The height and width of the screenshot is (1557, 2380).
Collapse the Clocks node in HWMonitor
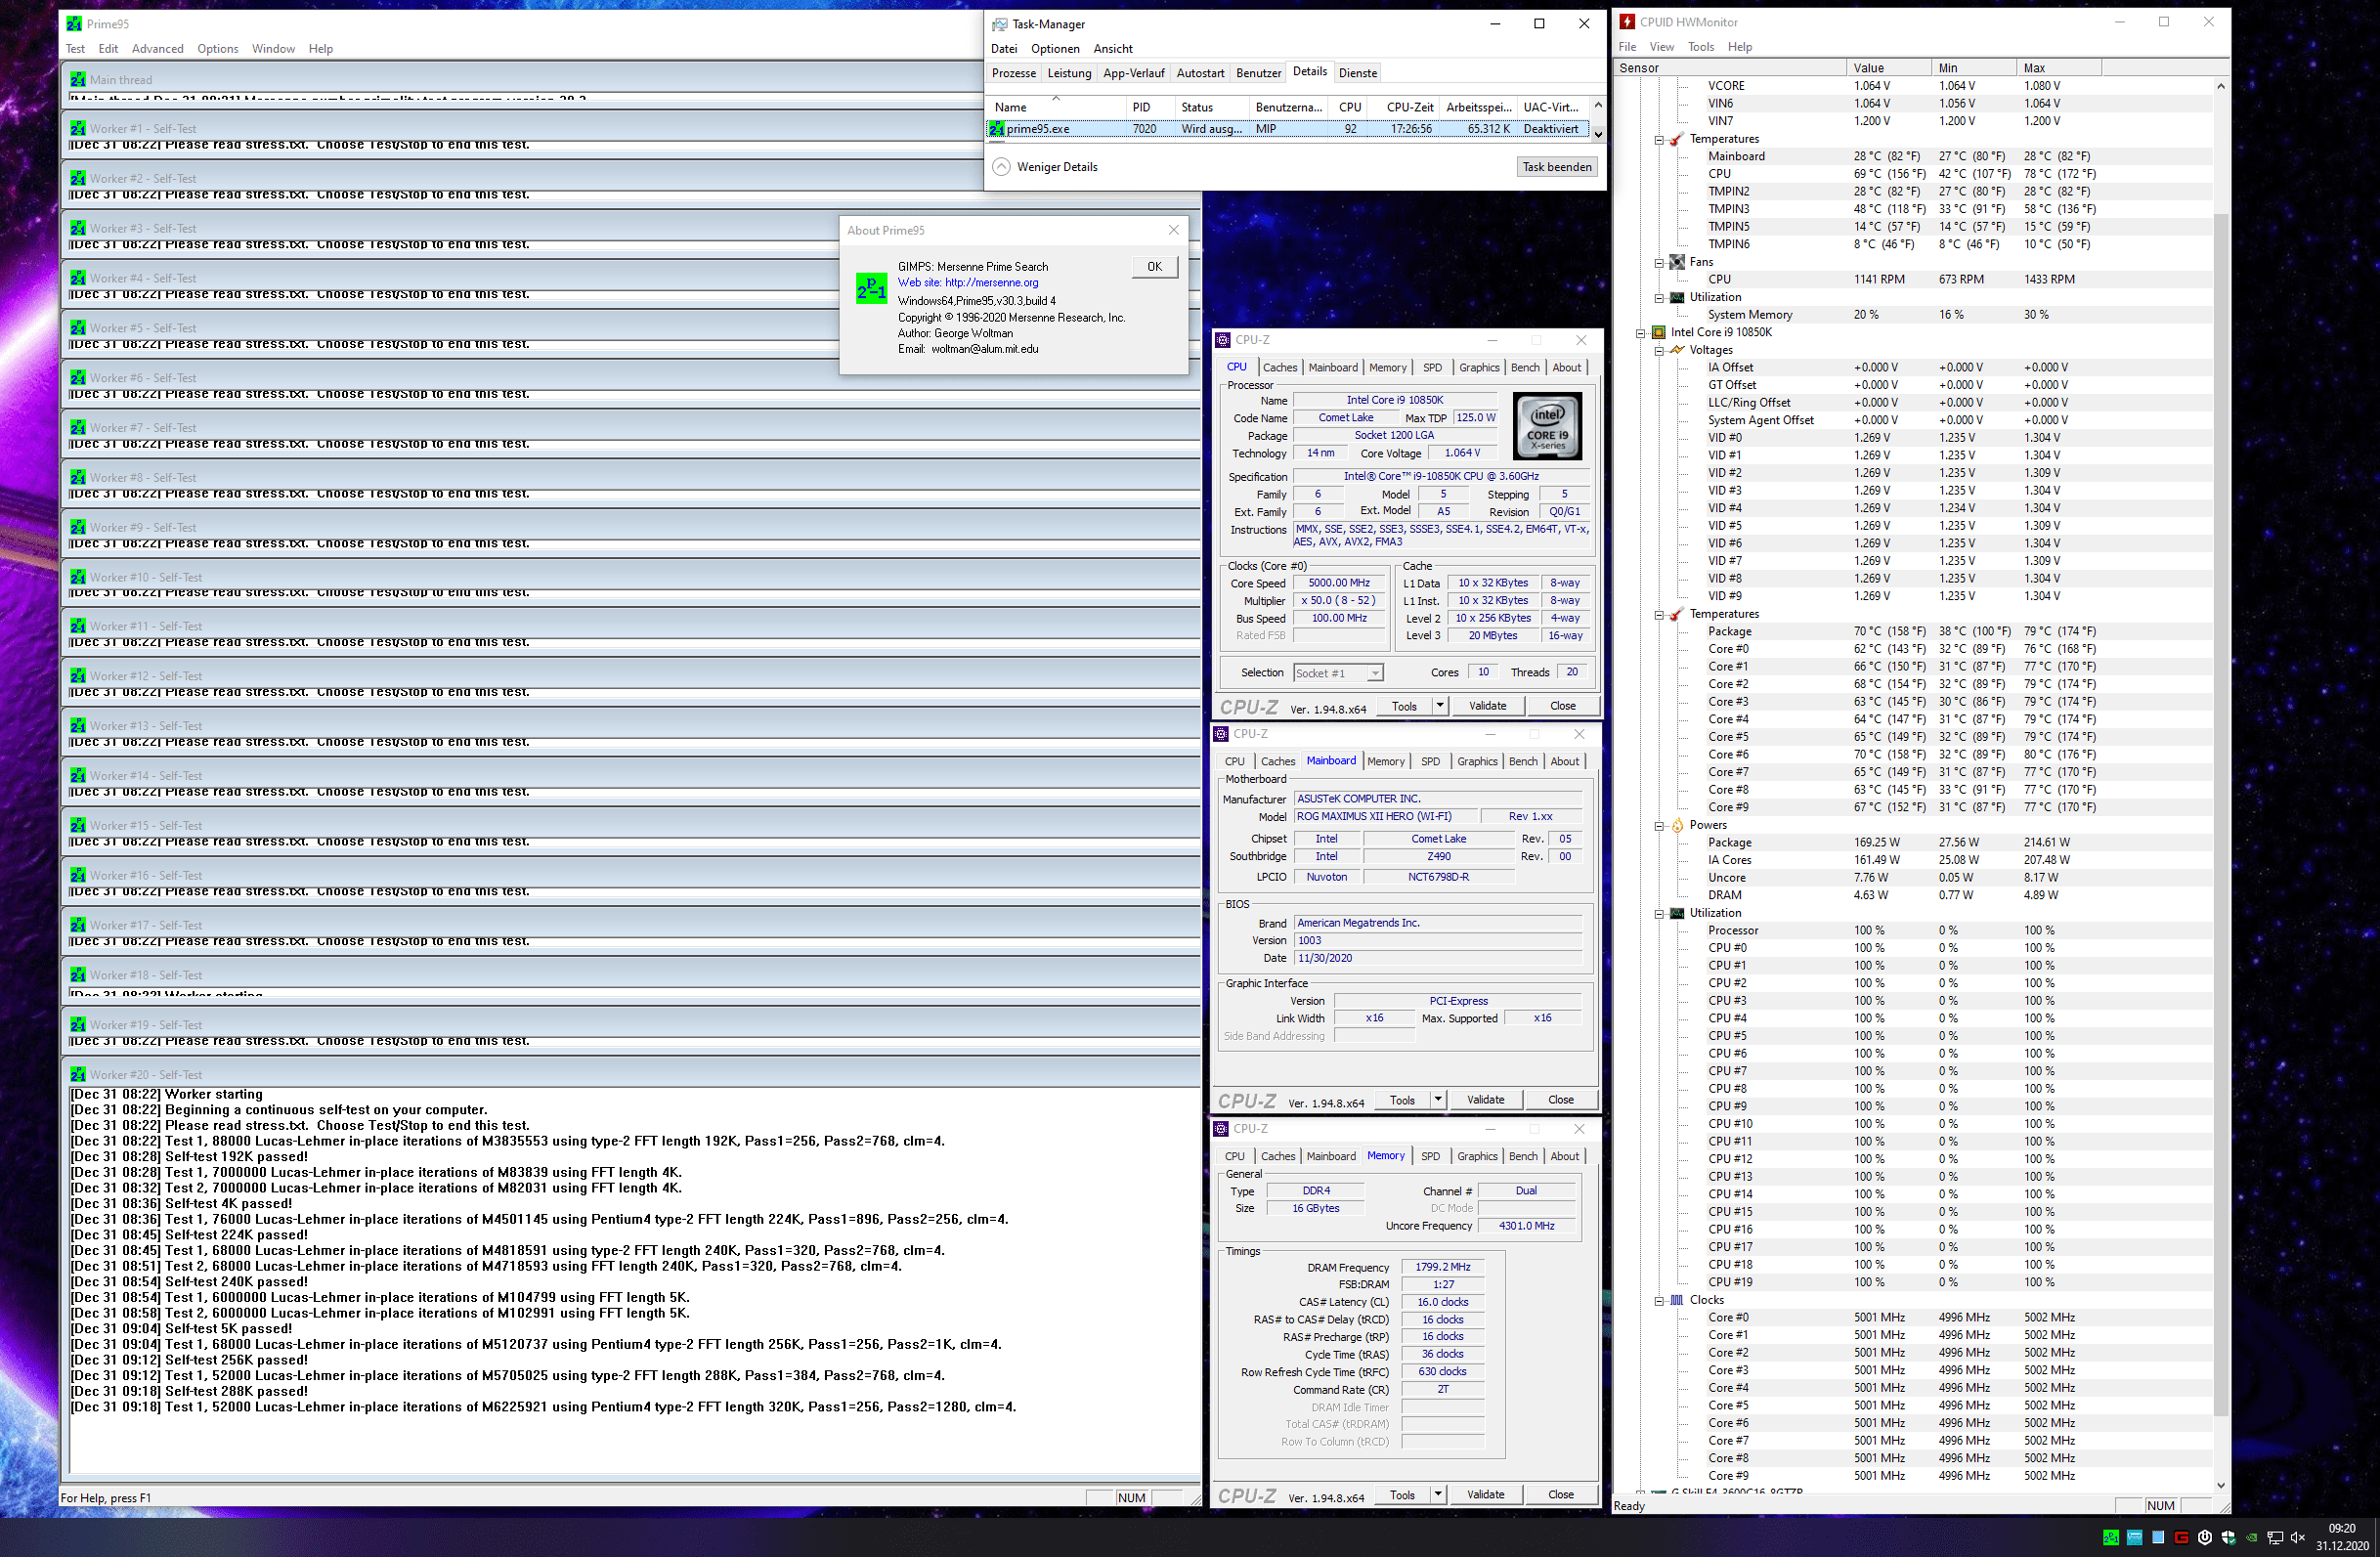pos(1659,1301)
